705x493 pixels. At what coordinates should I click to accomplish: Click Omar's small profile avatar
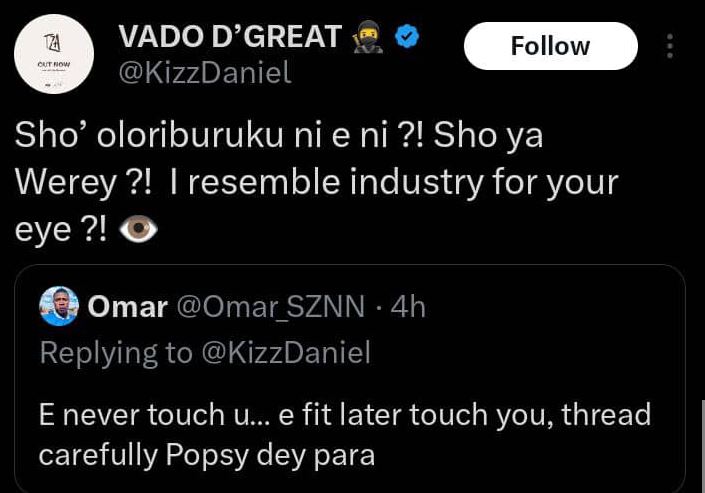point(59,307)
